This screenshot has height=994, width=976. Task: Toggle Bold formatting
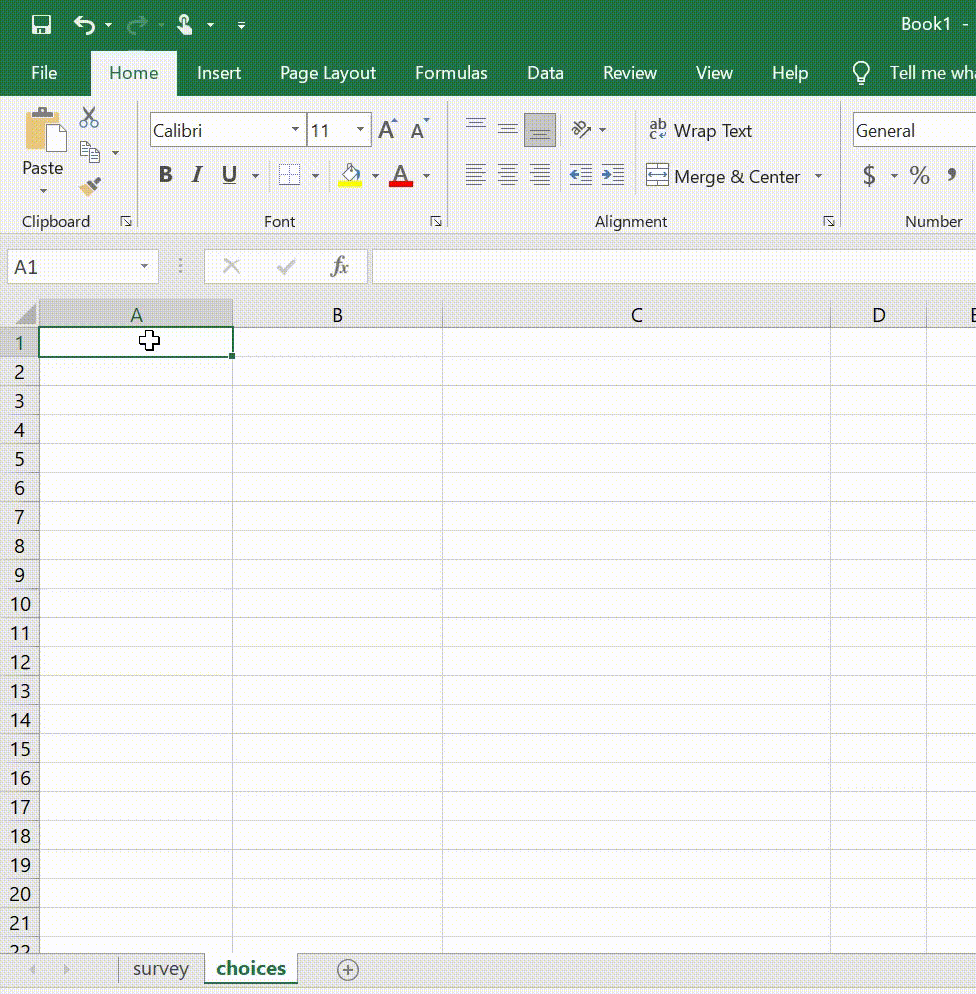tap(166, 174)
